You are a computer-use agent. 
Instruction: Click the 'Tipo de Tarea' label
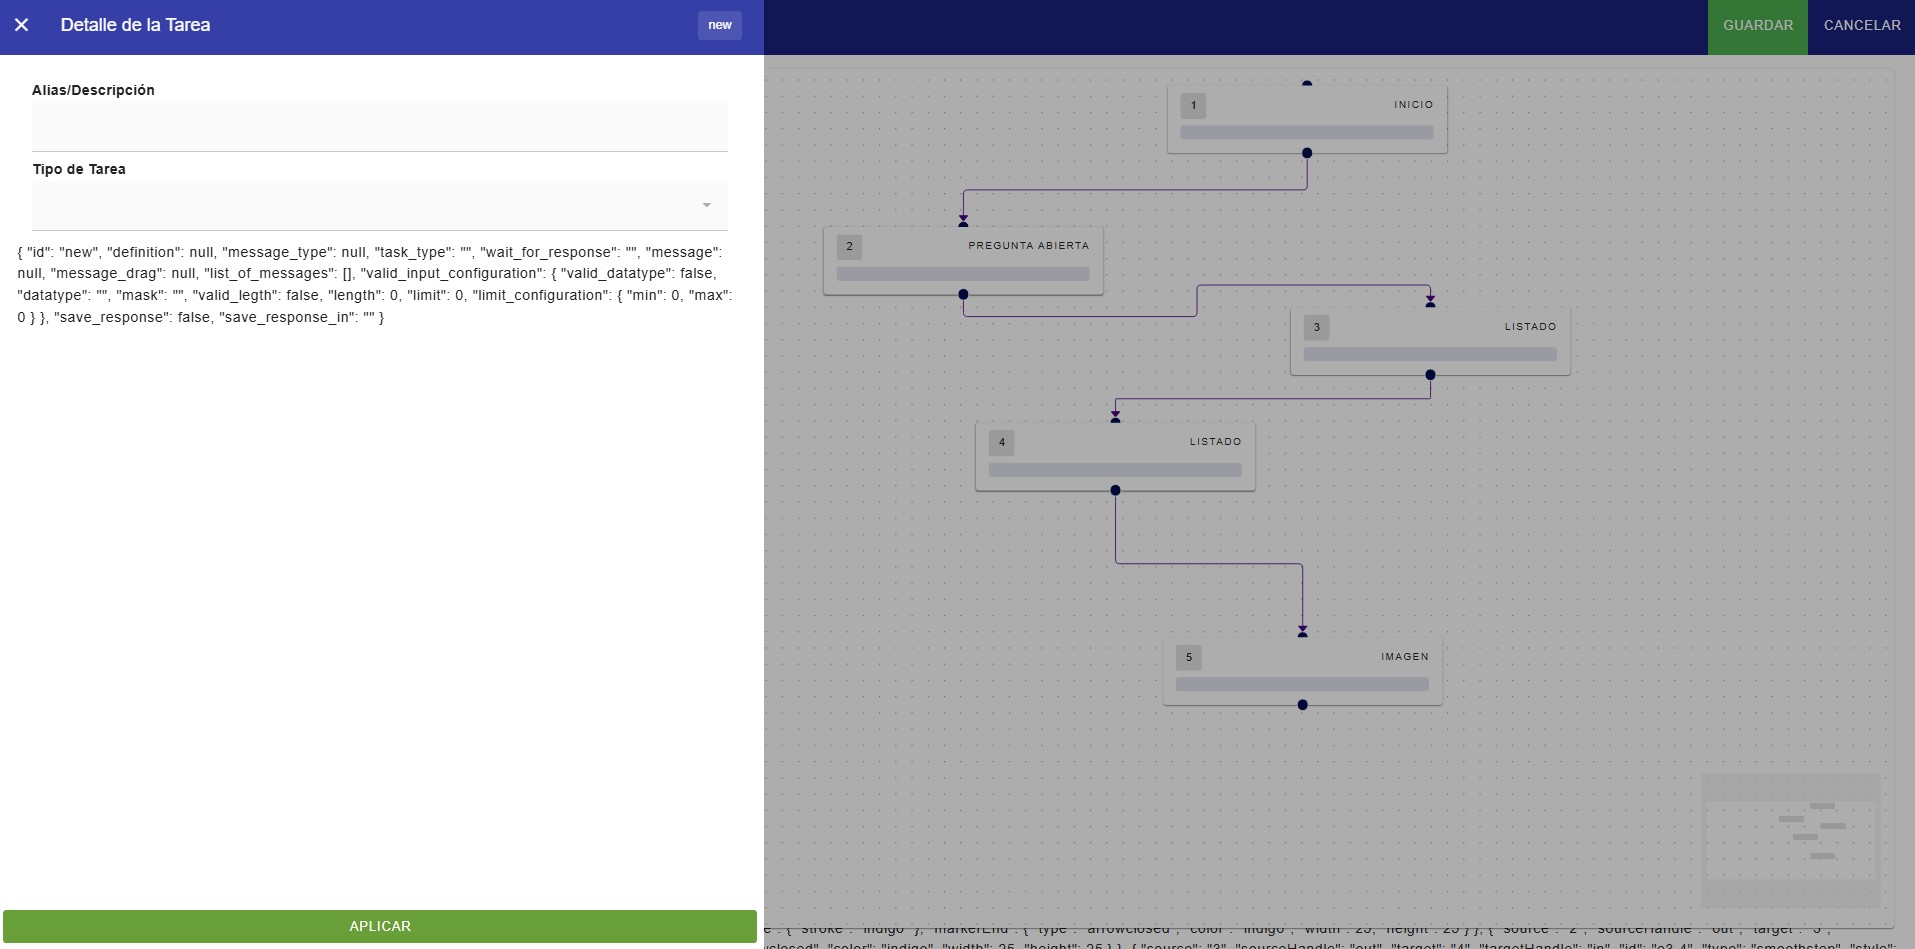pyautogui.click(x=79, y=169)
